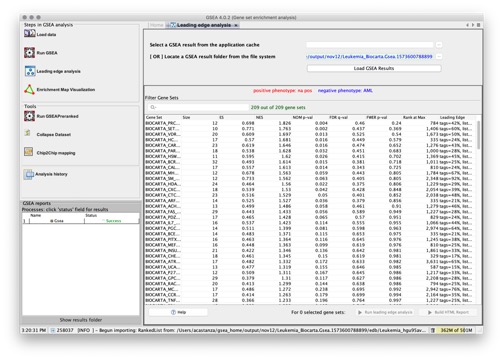This screenshot has width=503, height=360.
Task: Browse for GSEA result folder button
Action: (439, 57)
